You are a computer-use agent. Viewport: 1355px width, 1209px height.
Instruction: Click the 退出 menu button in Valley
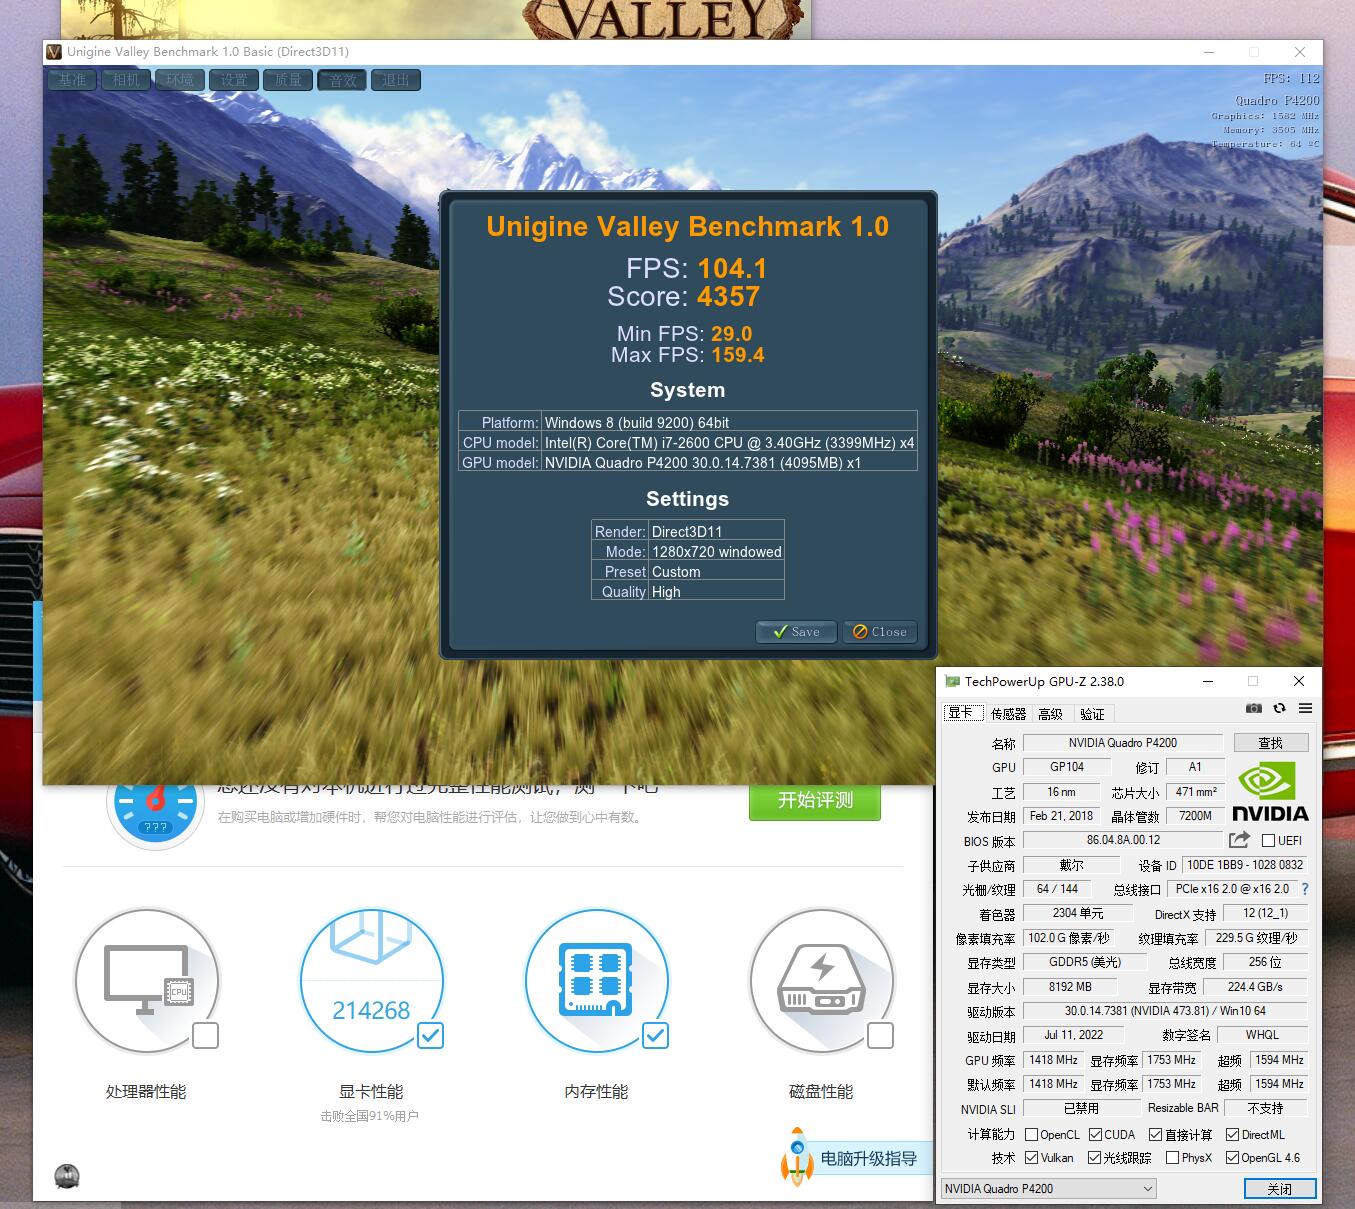[396, 80]
